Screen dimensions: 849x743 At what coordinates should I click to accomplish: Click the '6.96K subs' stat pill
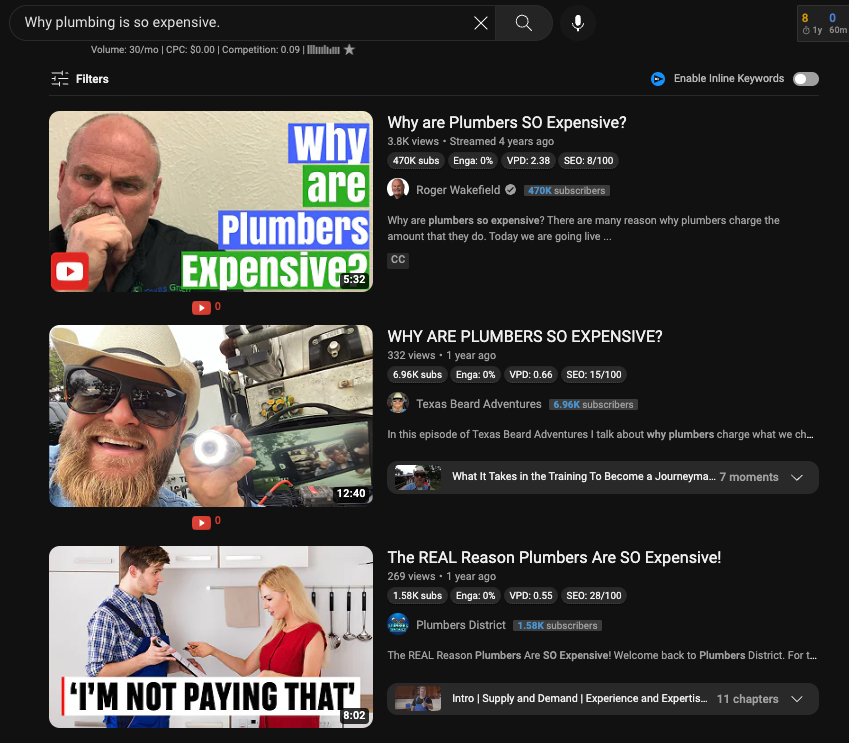pos(417,375)
